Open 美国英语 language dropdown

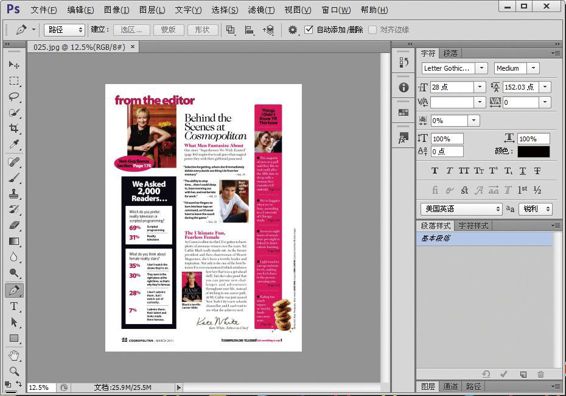click(x=461, y=209)
